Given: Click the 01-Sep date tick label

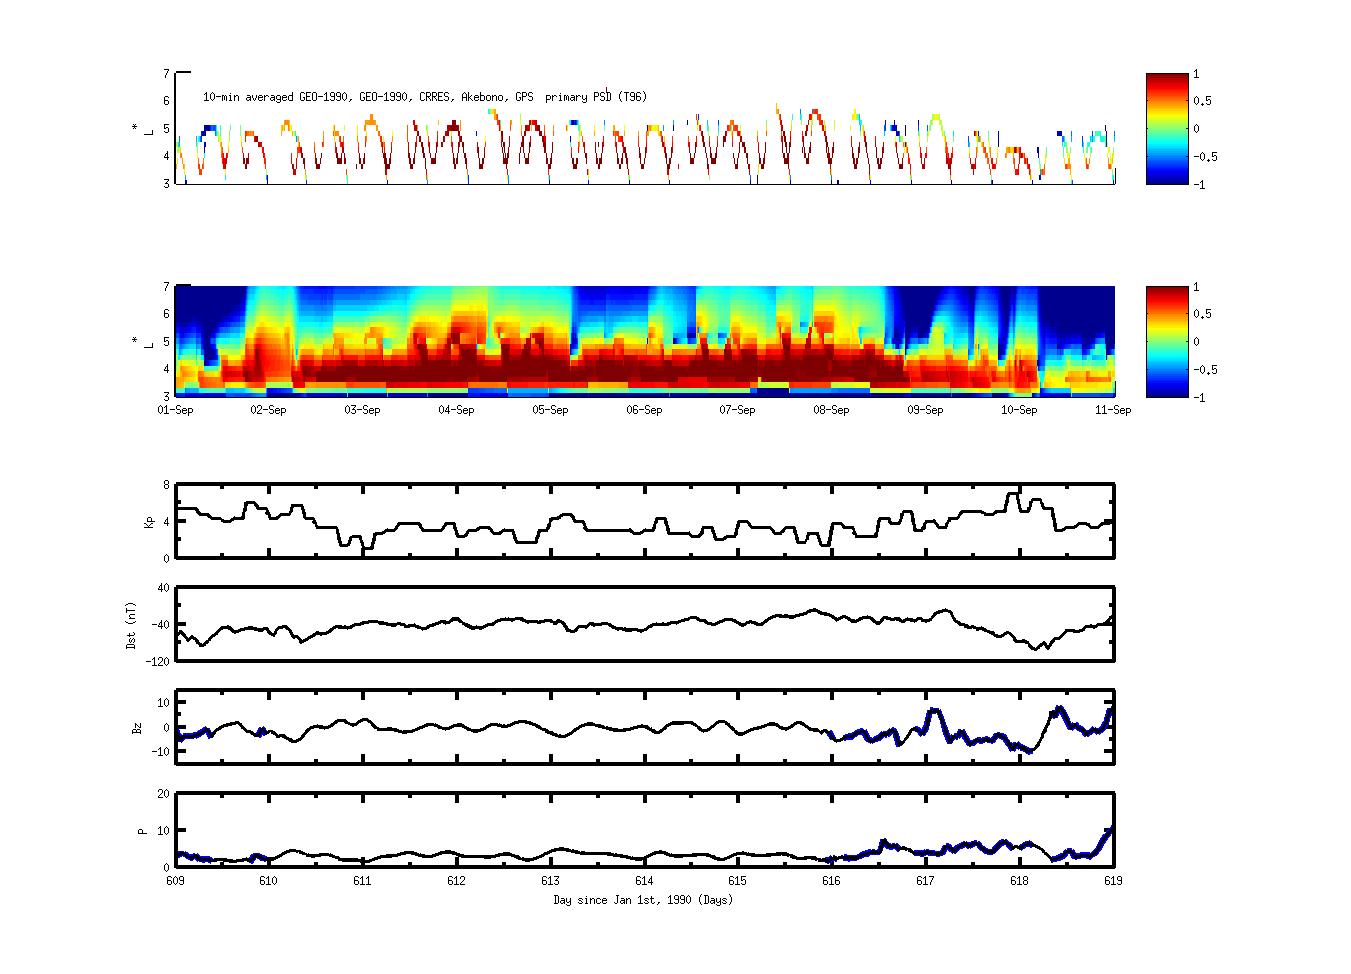Looking at the screenshot, I should [176, 410].
